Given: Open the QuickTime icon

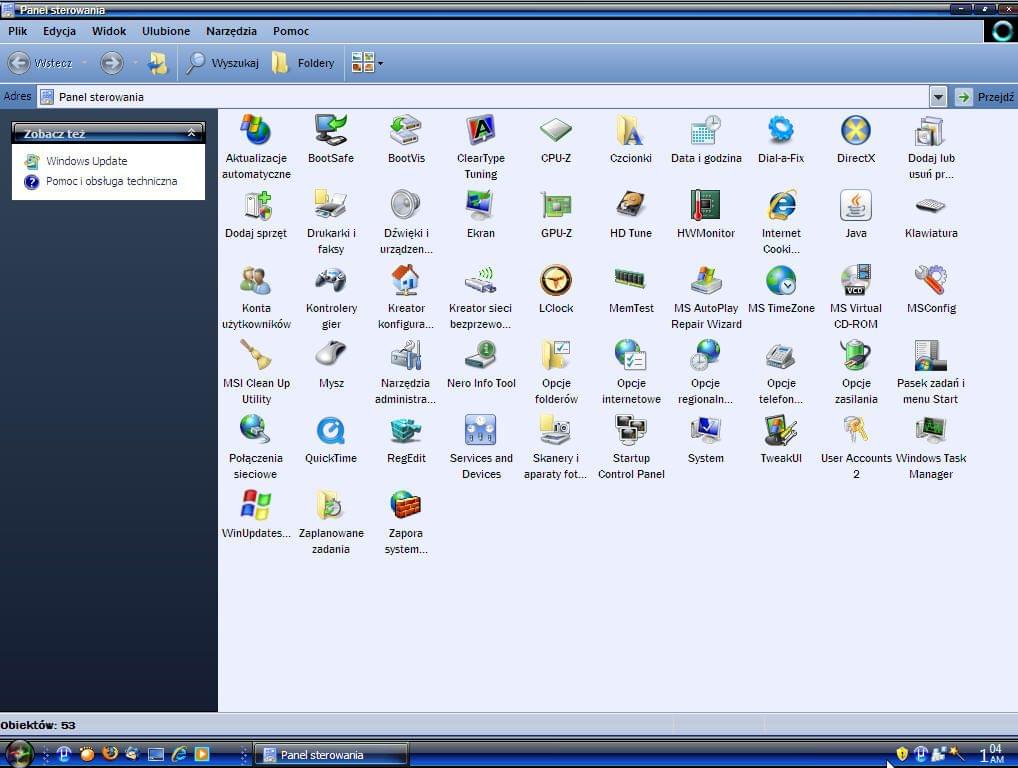Looking at the screenshot, I should pyautogui.click(x=331, y=439).
